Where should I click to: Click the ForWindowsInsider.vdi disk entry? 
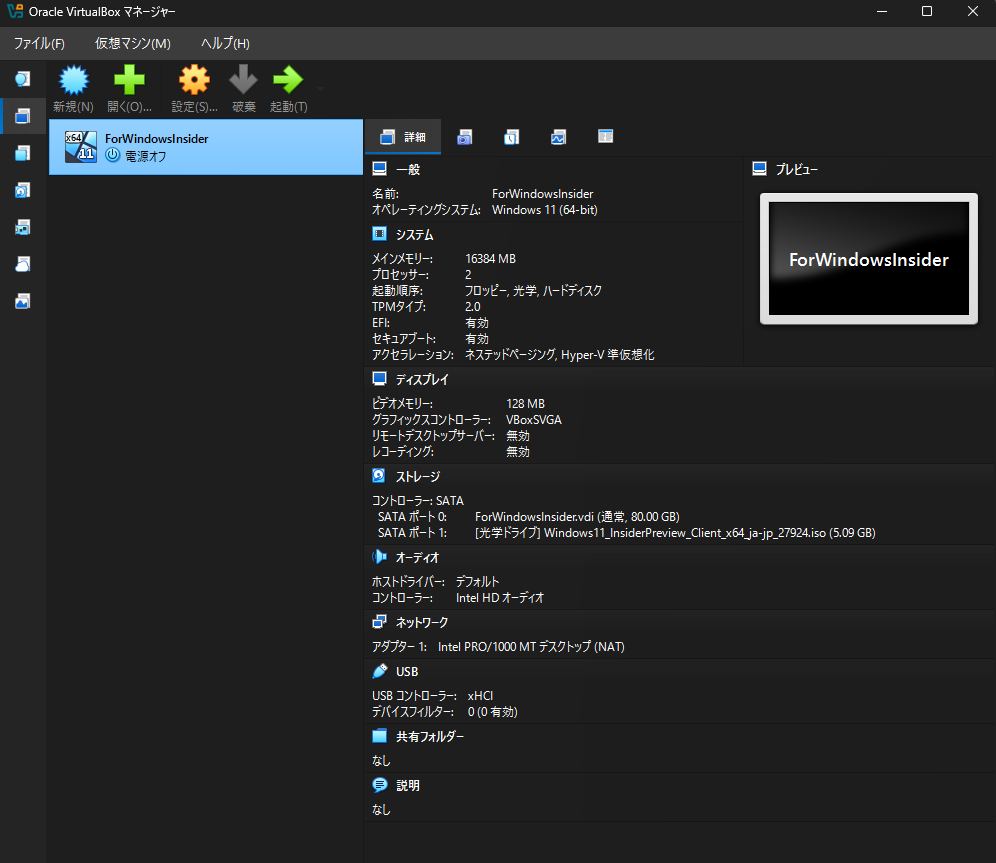(x=577, y=517)
